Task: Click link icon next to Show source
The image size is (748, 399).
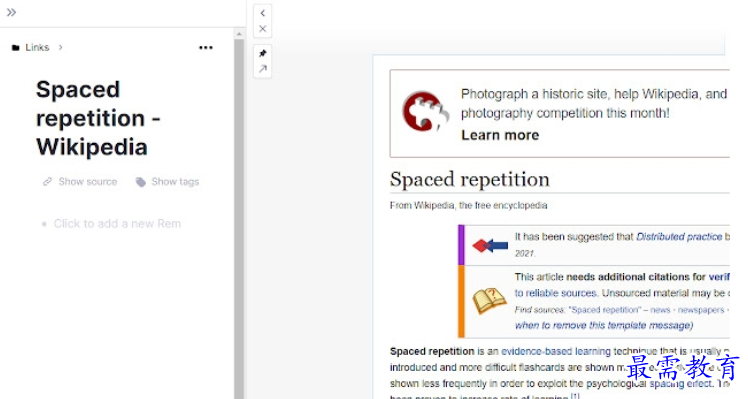Action: (x=47, y=181)
